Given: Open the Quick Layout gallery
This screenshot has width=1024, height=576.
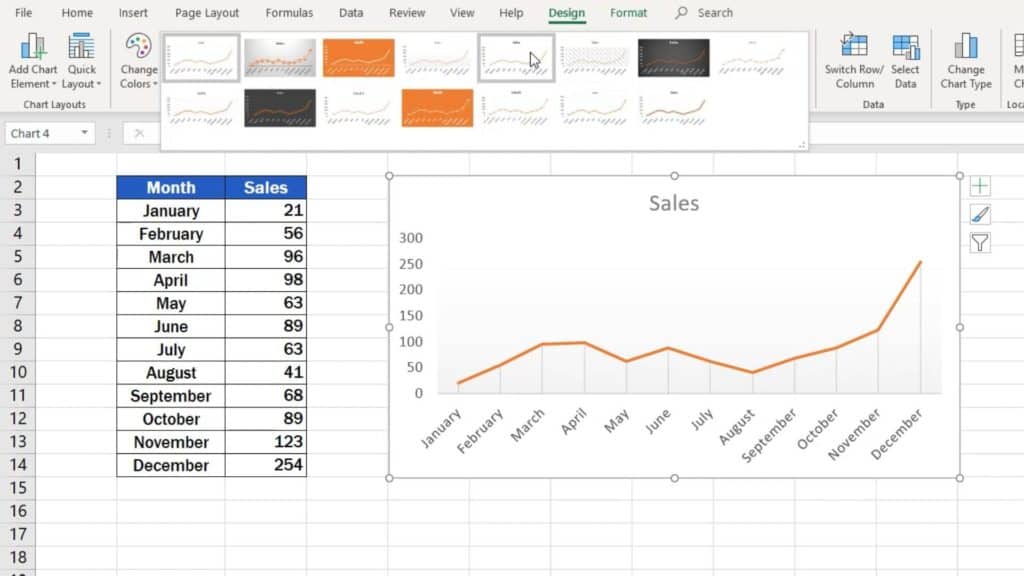Looking at the screenshot, I should [81, 61].
